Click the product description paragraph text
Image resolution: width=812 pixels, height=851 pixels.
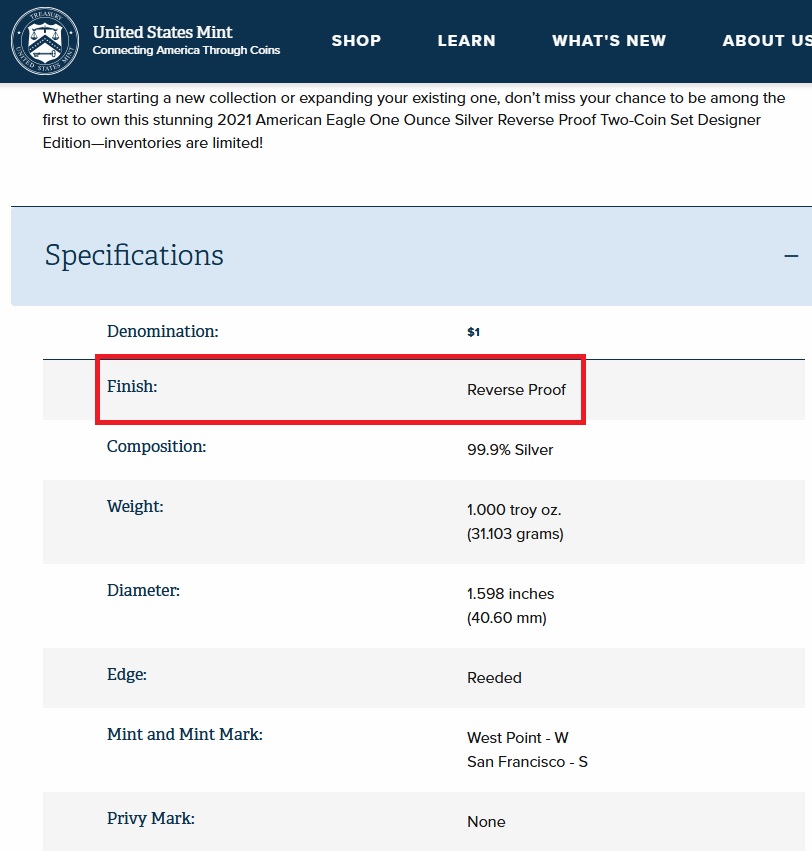(414, 120)
